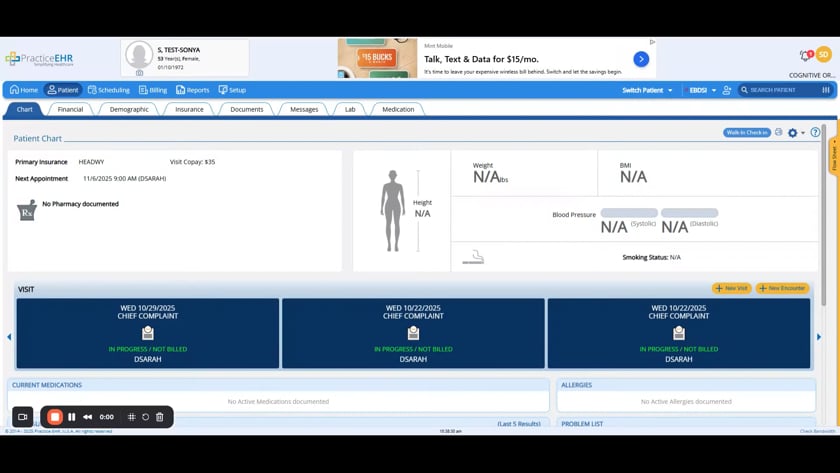Open the Billing menu
This screenshot has height=473, width=840.
(153, 90)
